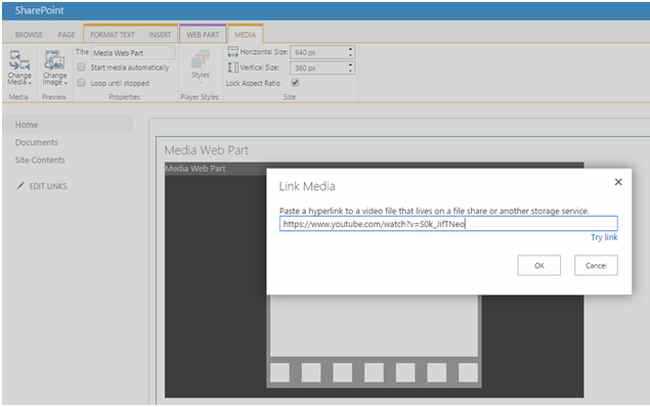Open the Change Image ribbon button
Screen dimensions: 650x407
(55, 68)
